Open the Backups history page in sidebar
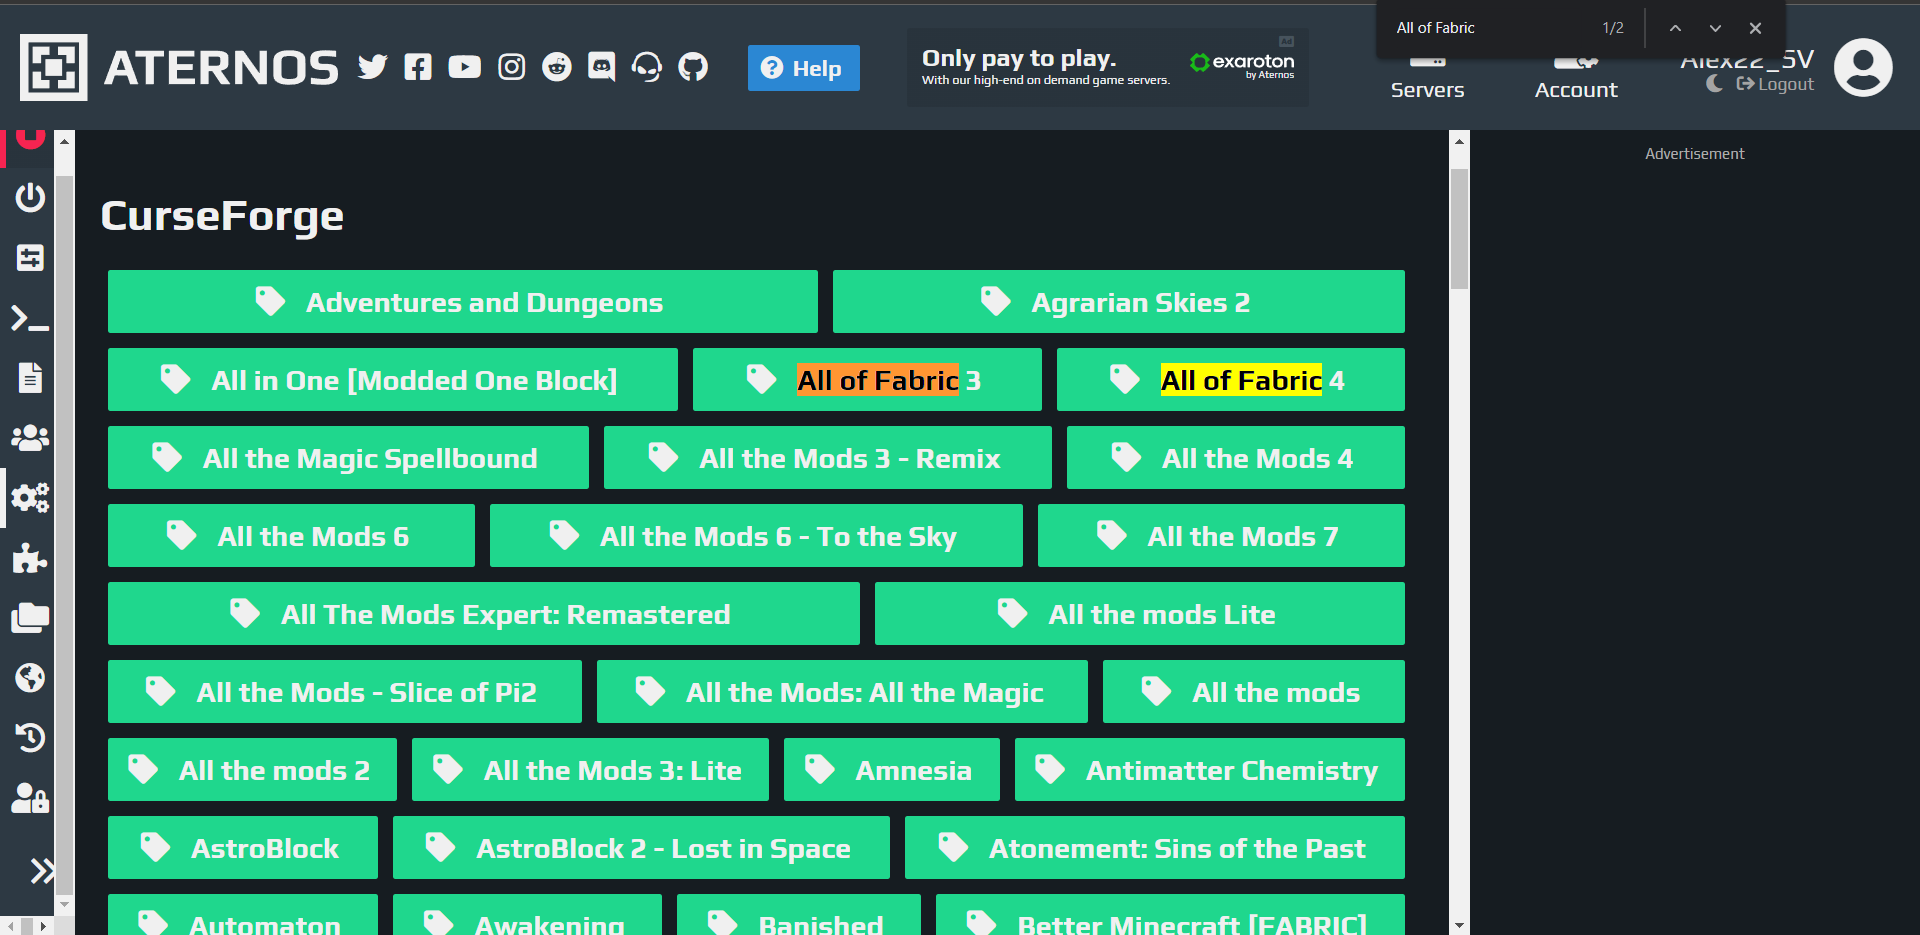This screenshot has height=935, width=1920. [30, 738]
